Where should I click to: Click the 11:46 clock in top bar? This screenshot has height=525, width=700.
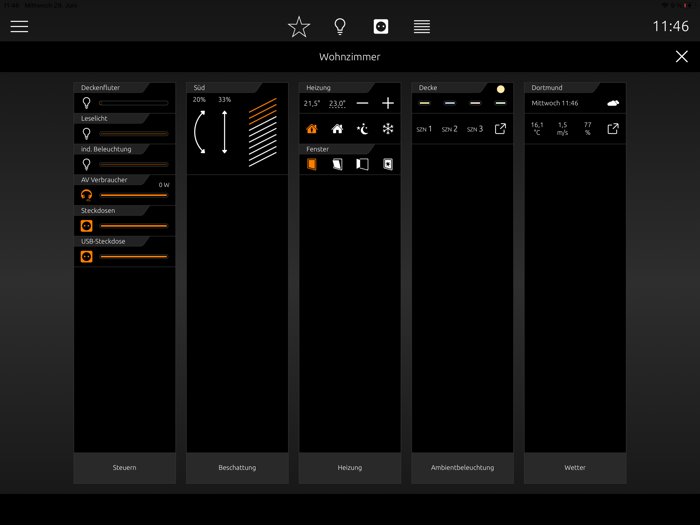pyautogui.click(x=671, y=26)
